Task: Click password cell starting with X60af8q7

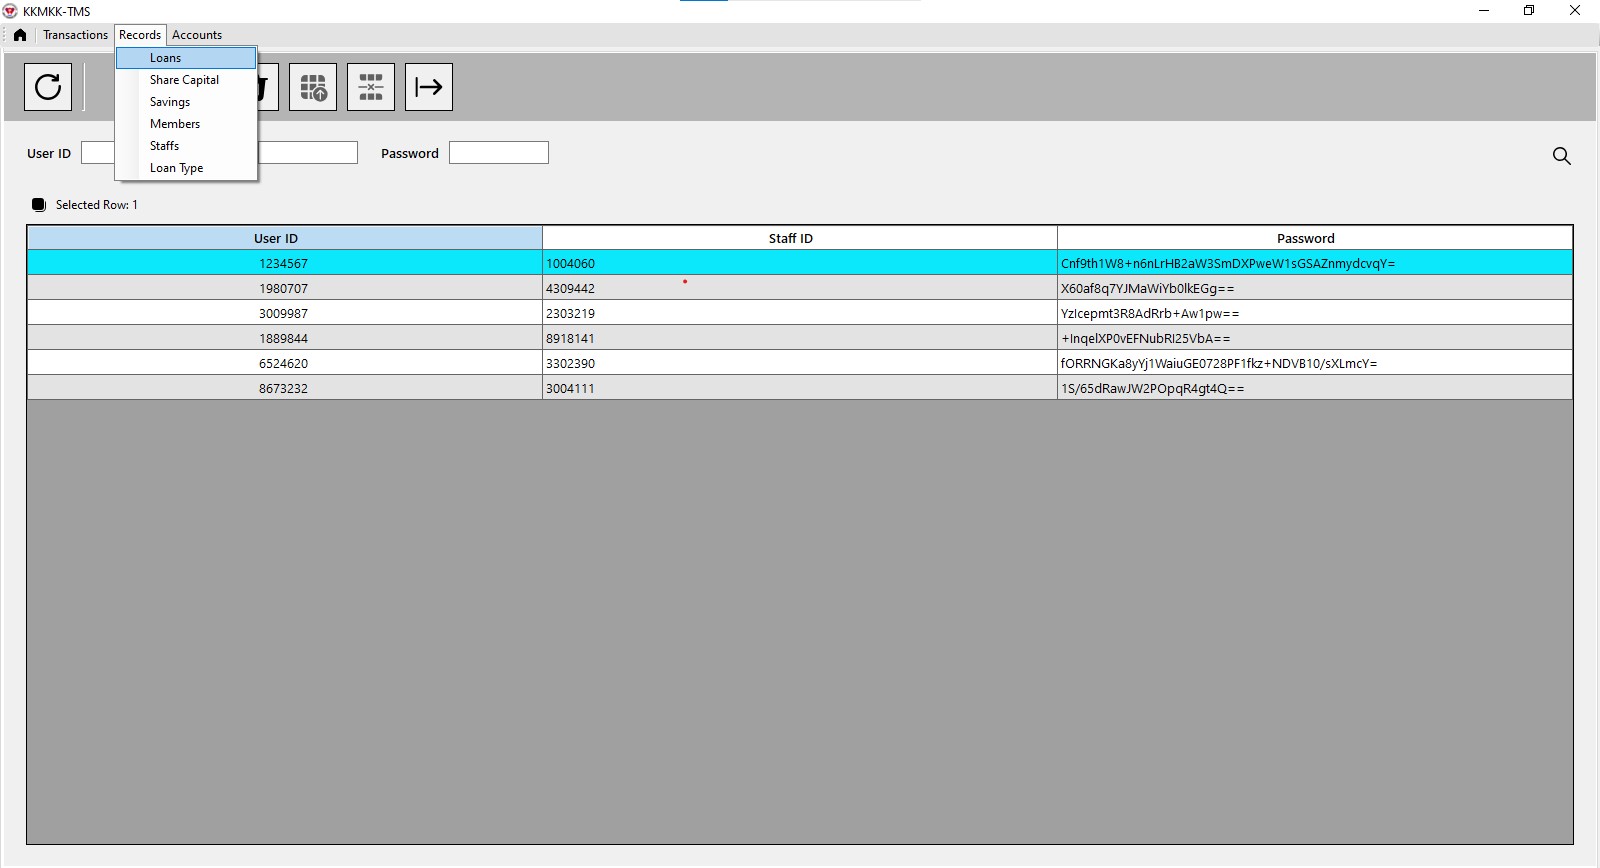Action: (1315, 288)
